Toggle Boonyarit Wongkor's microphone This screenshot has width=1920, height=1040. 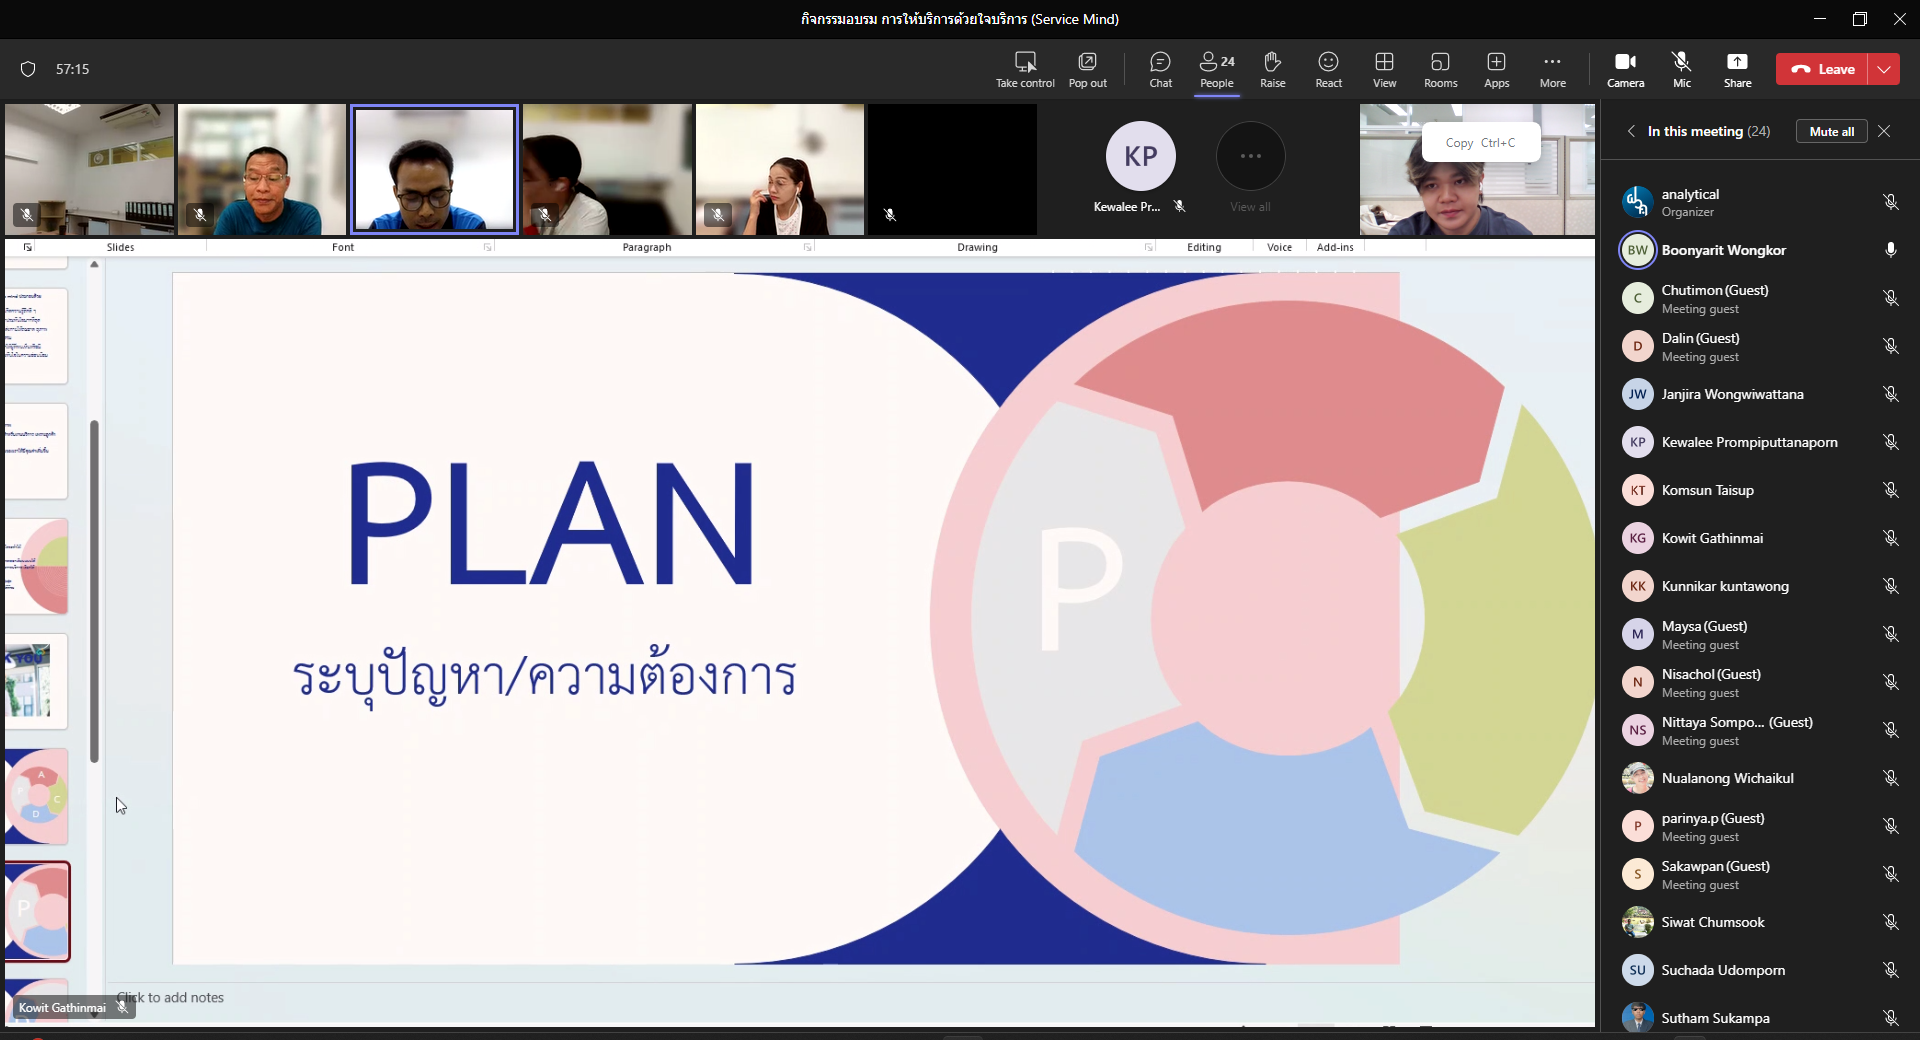[x=1890, y=250]
